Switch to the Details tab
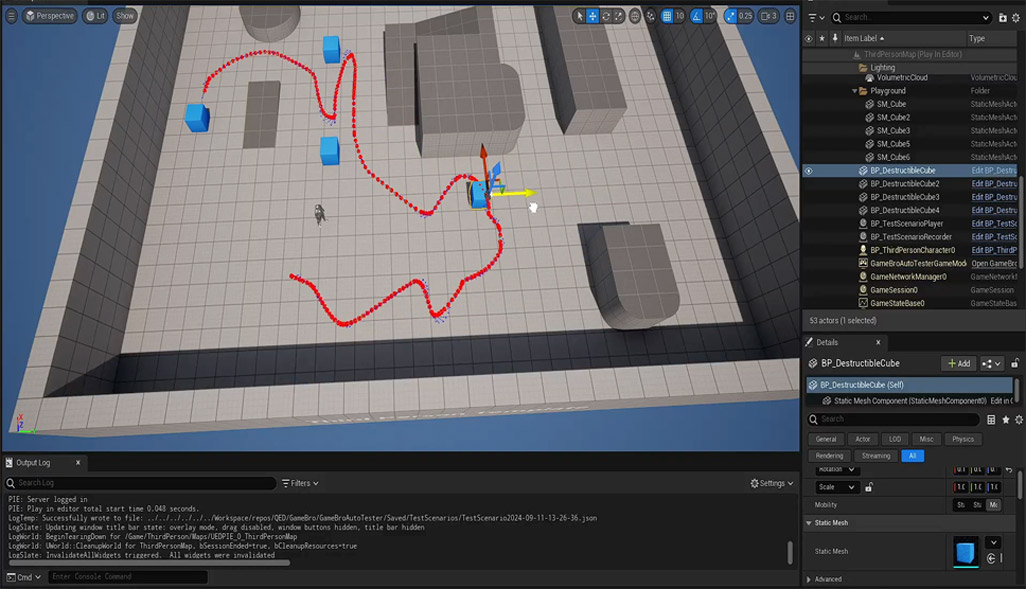 tap(826, 342)
